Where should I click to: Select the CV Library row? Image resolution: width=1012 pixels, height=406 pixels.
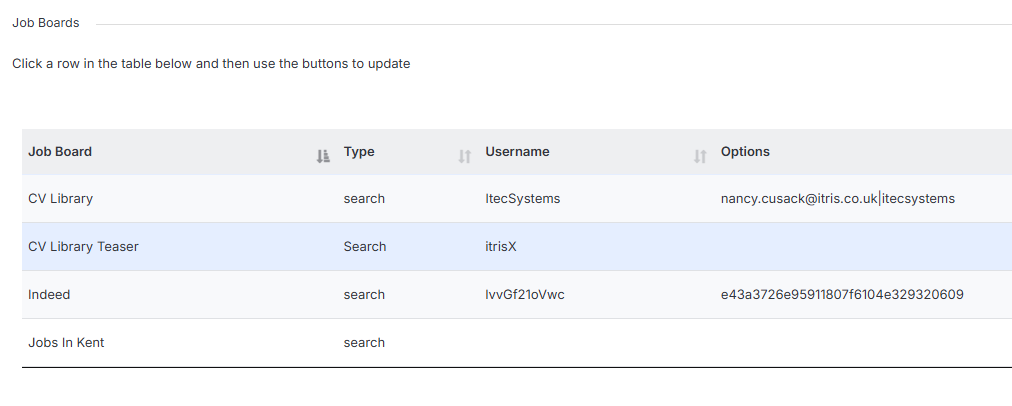[517, 199]
